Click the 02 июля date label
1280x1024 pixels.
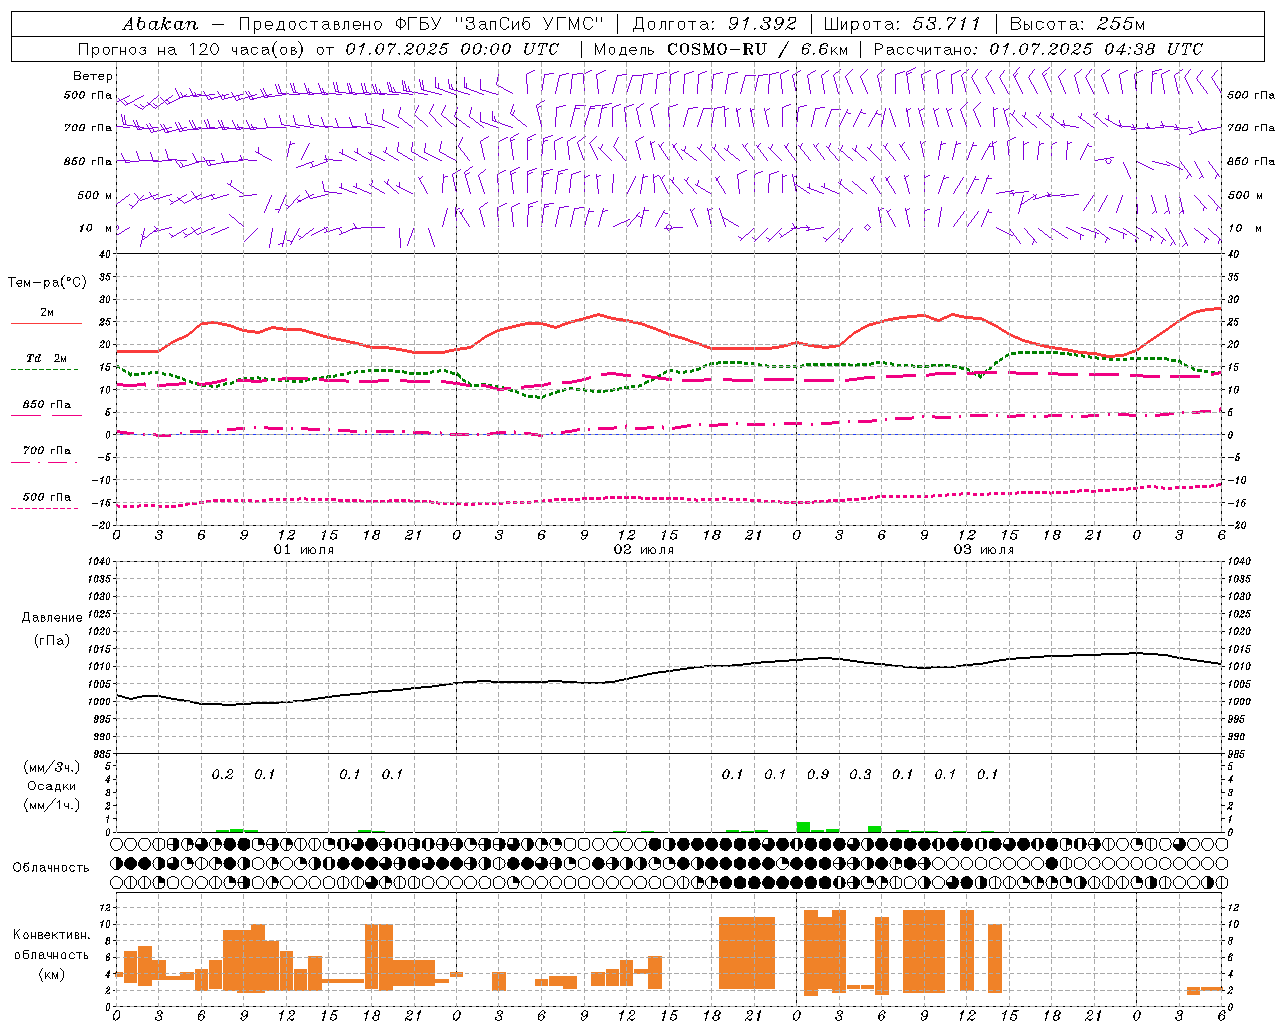point(644,550)
